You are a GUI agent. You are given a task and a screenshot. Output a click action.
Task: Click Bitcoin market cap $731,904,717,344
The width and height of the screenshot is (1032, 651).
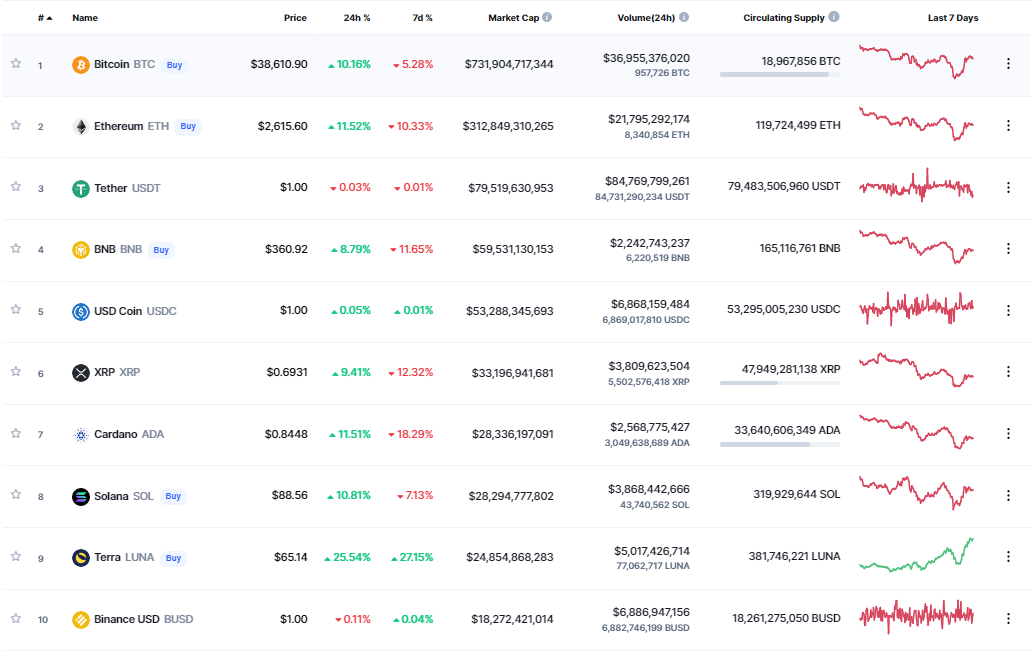click(x=509, y=65)
